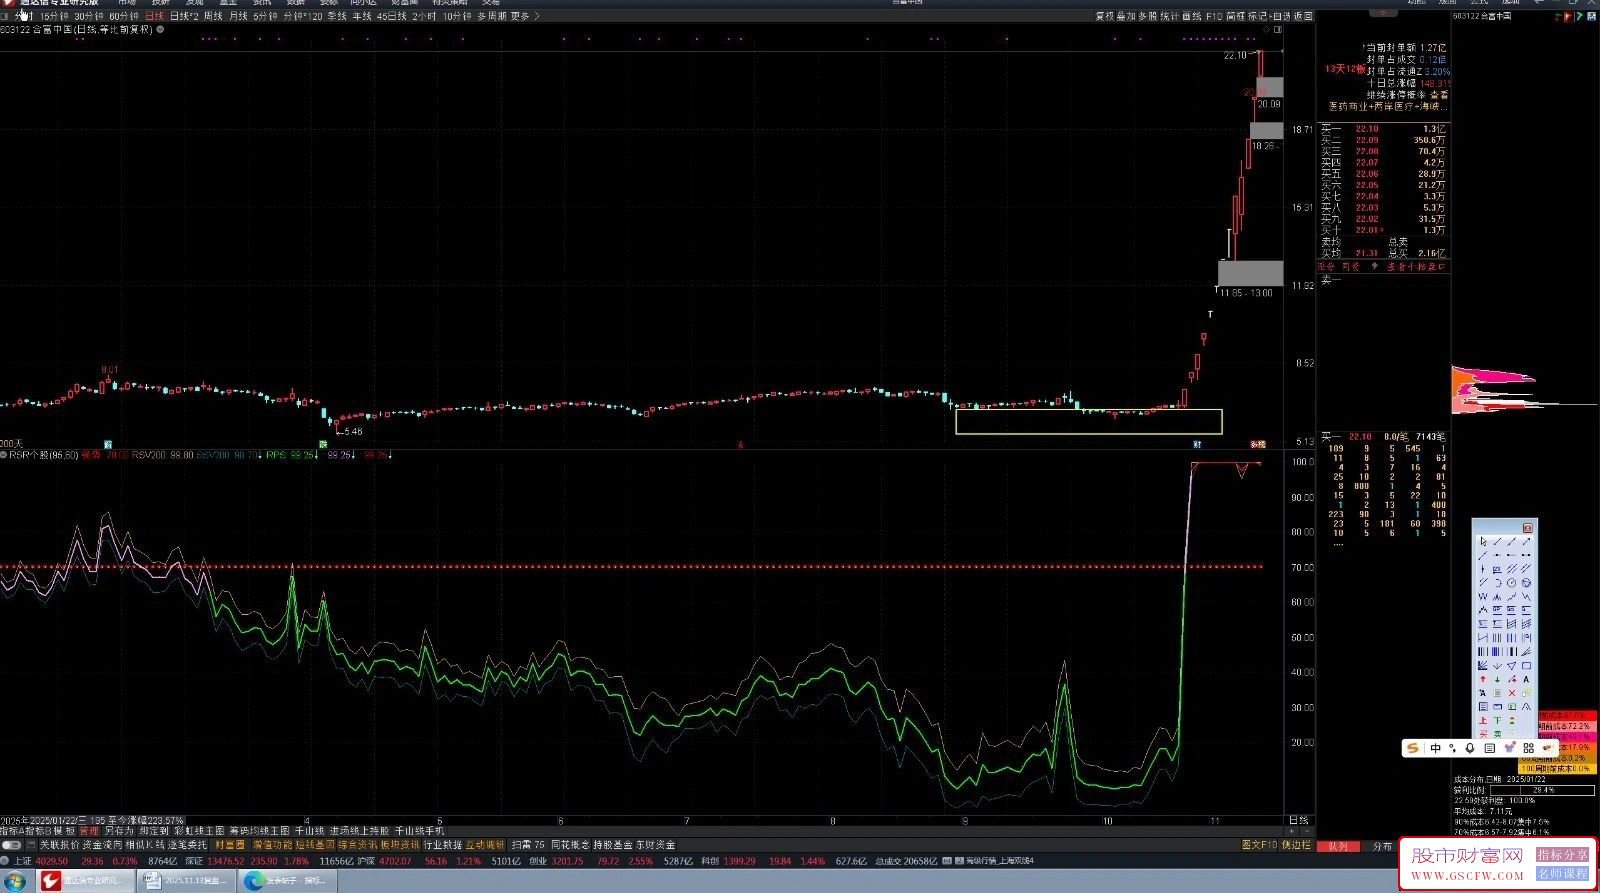This screenshot has height=893, width=1600.
Task: Open the 多周期 chart period selector
Action: click(491, 16)
